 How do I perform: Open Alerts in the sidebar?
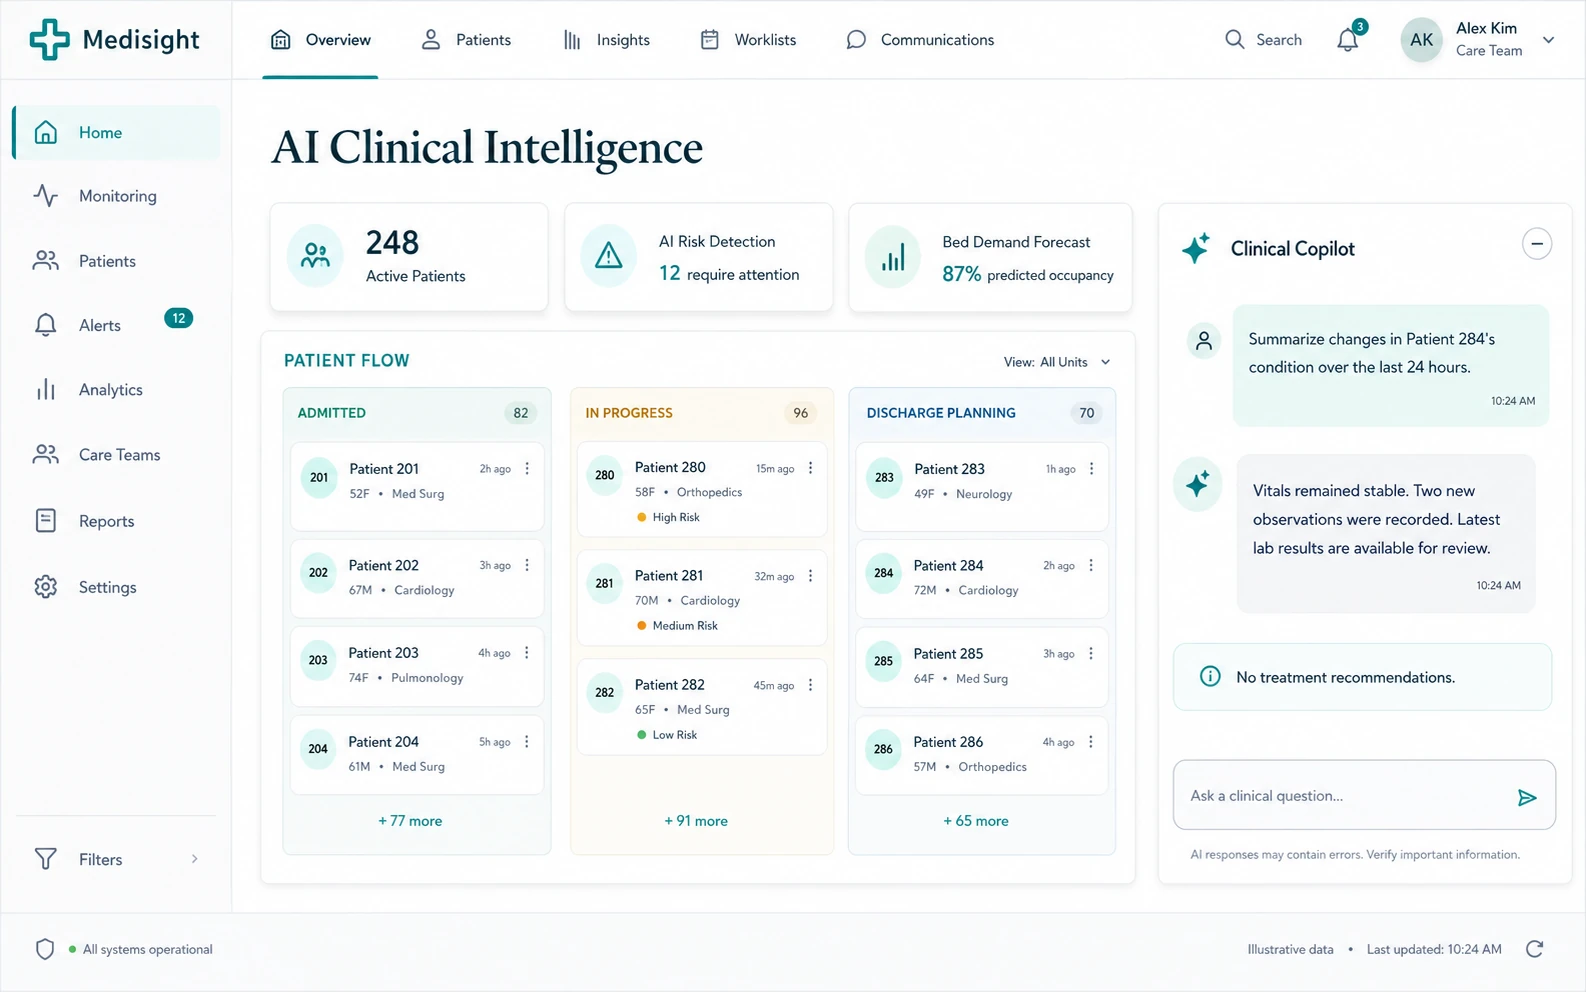point(116,325)
